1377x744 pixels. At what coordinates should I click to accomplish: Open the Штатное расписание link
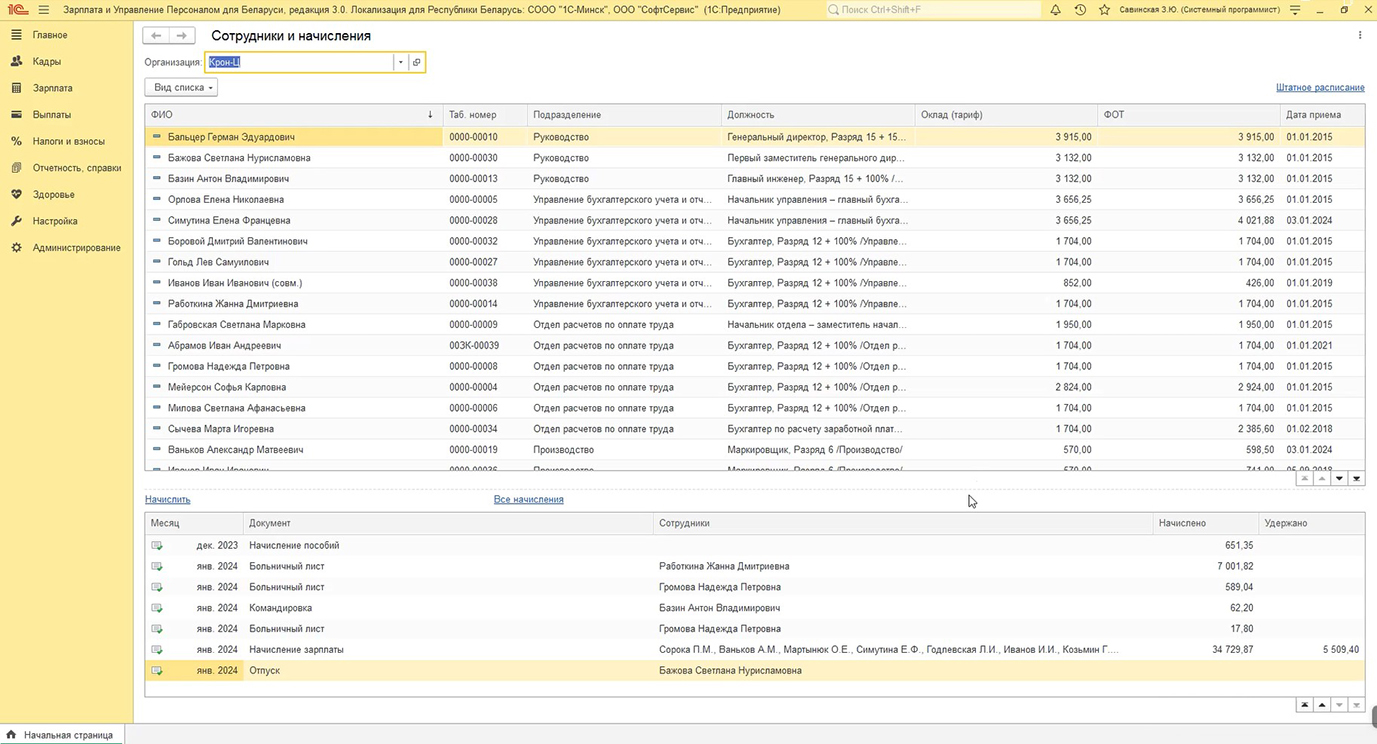click(1320, 88)
